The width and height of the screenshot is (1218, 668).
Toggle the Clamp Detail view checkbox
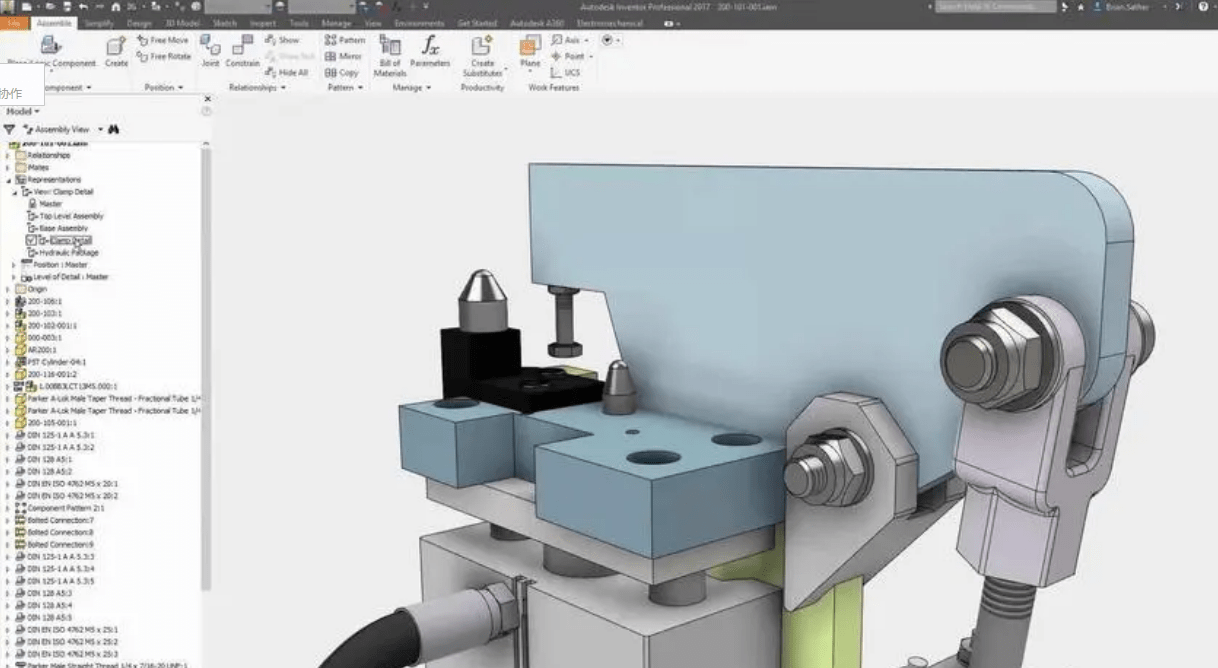click(x=31, y=240)
